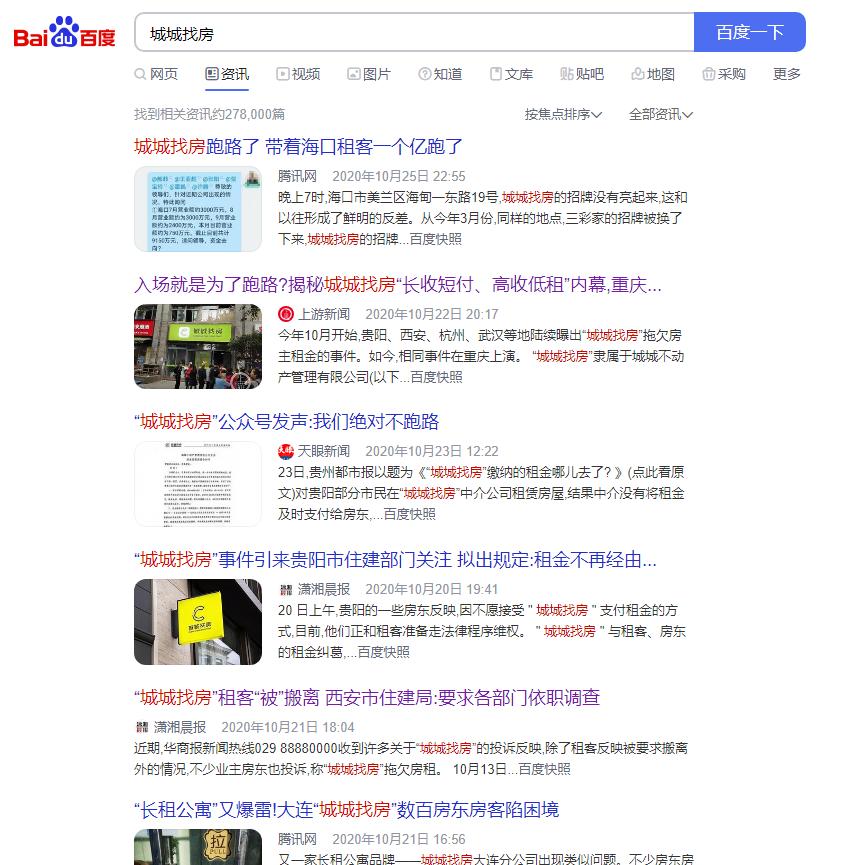The height and width of the screenshot is (865, 856).
Task: Expand the 更多 more categories menu
Action: [787, 74]
